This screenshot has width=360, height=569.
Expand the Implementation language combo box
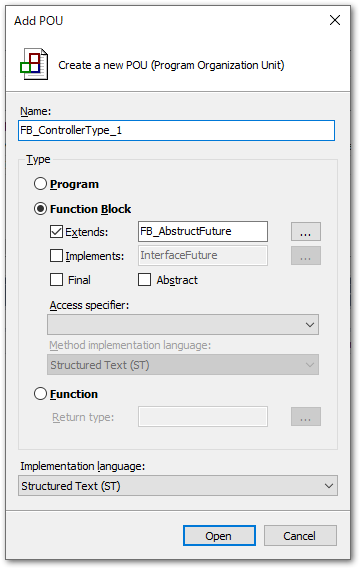[x=178, y=486]
